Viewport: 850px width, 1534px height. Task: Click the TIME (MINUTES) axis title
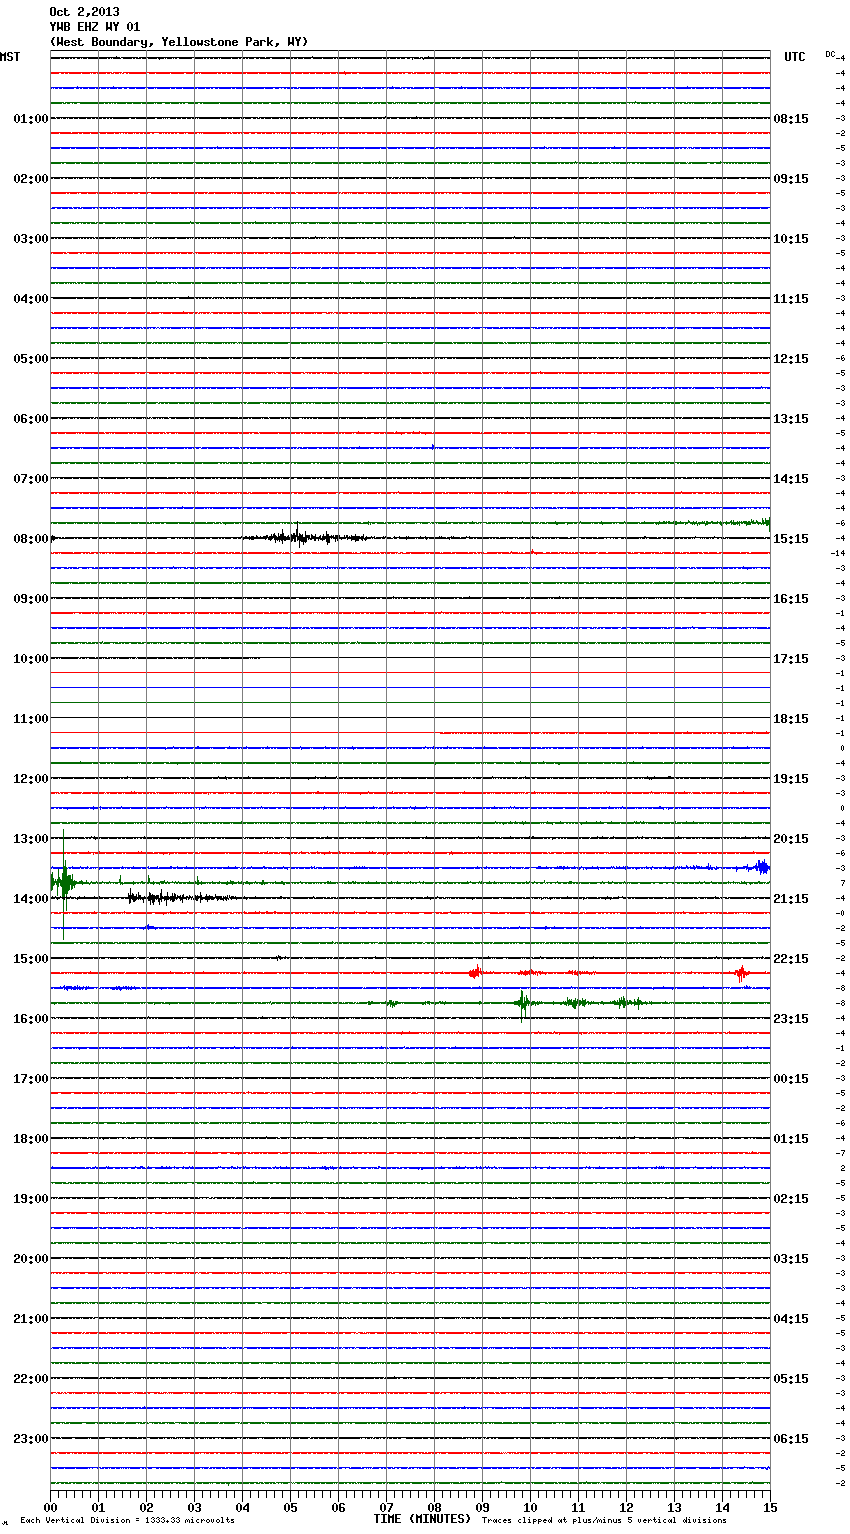(x=422, y=1519)
